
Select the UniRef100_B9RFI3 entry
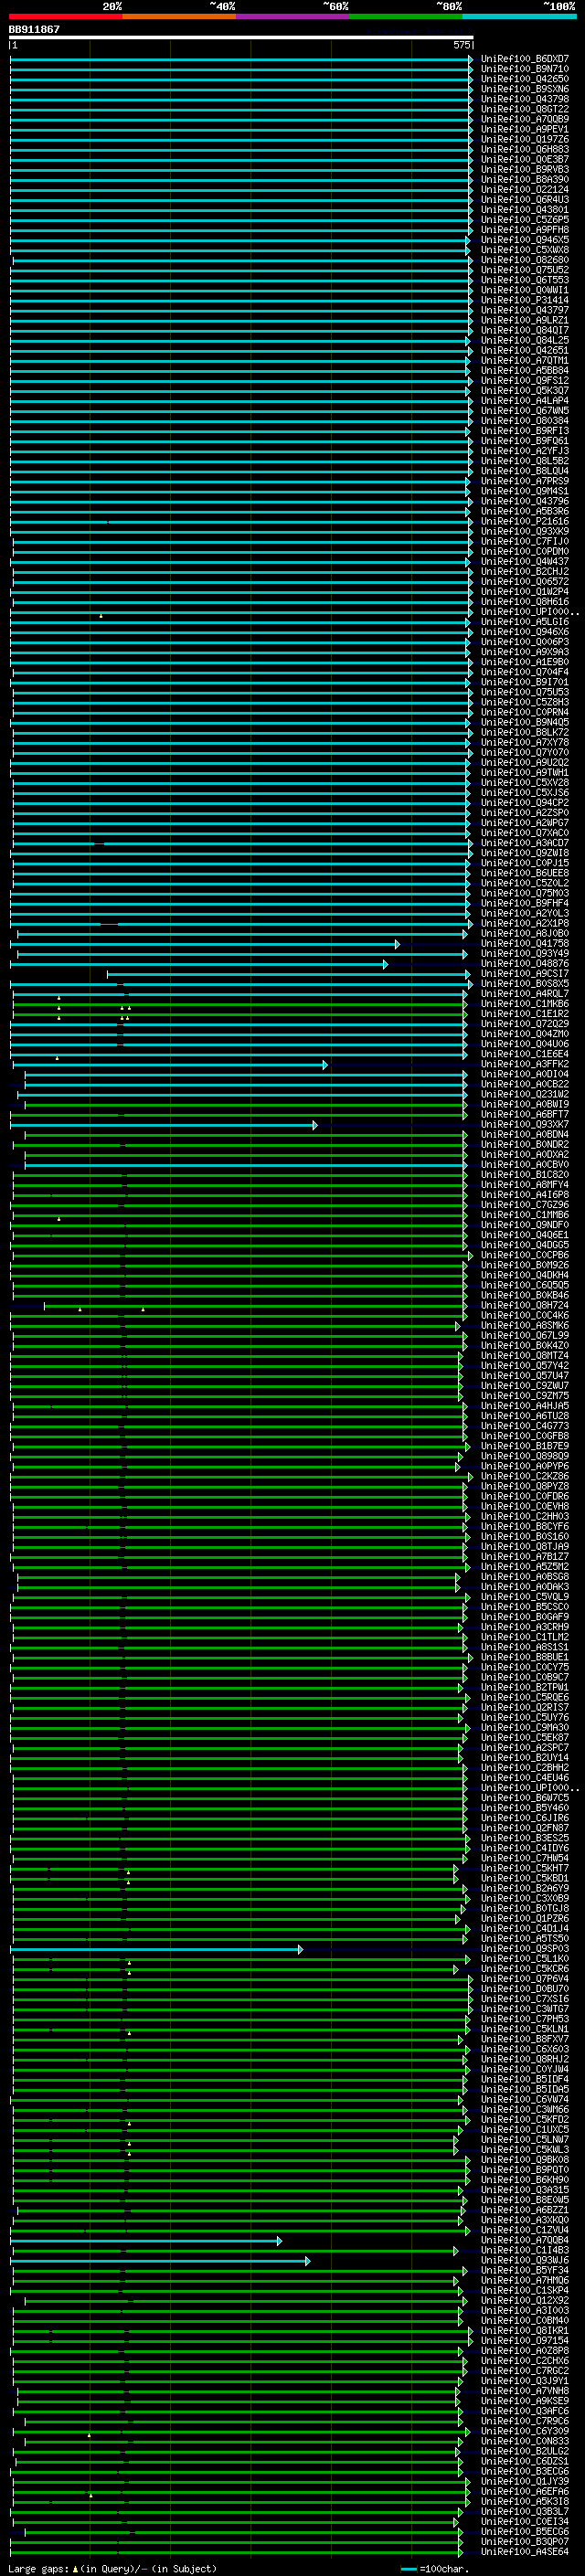pos(524,431)
